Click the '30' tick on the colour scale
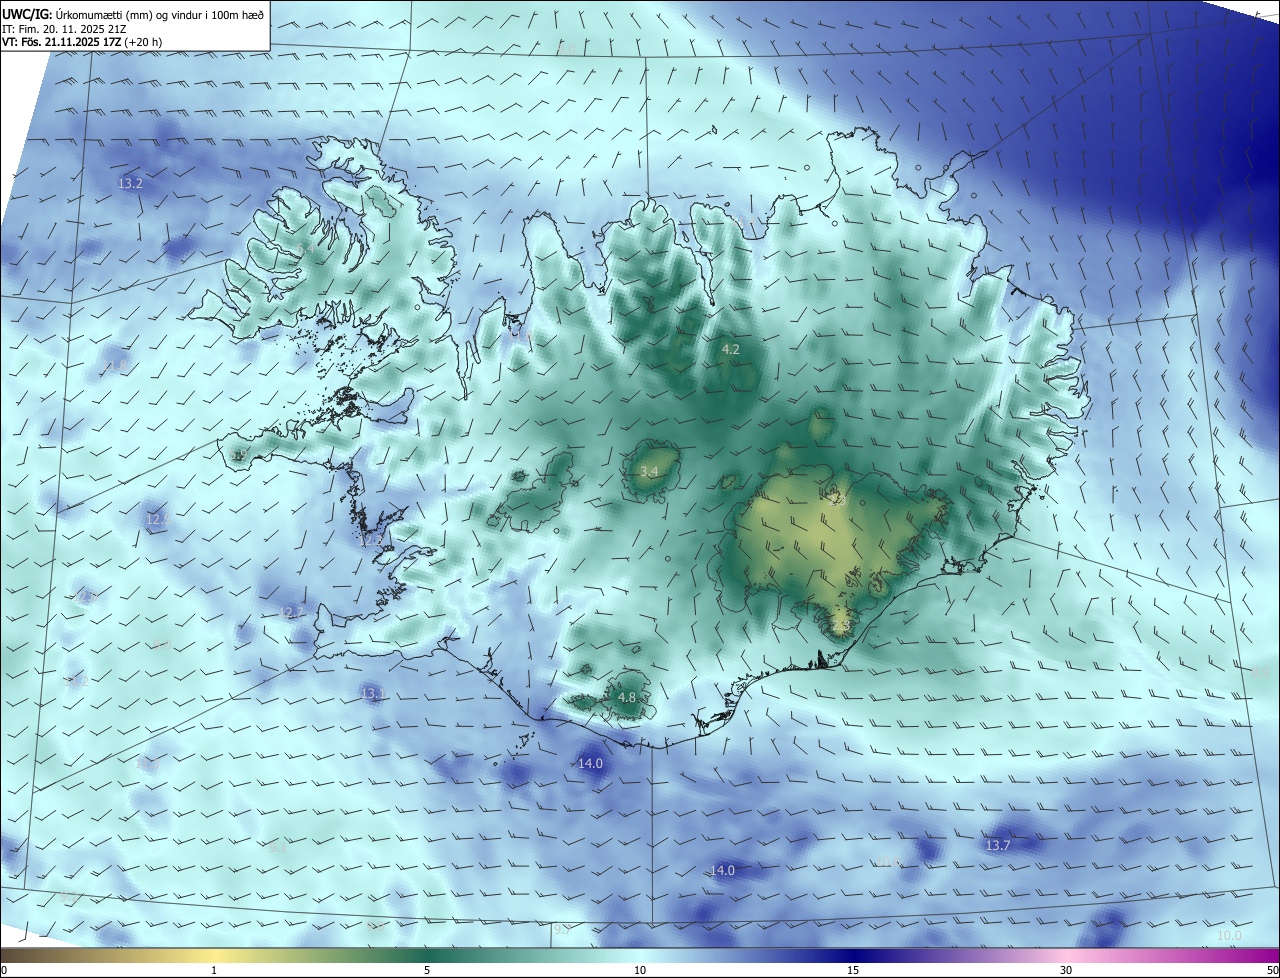This screenshot has width=1280, height=978. pyautogui.click(x=1066, y=970)
